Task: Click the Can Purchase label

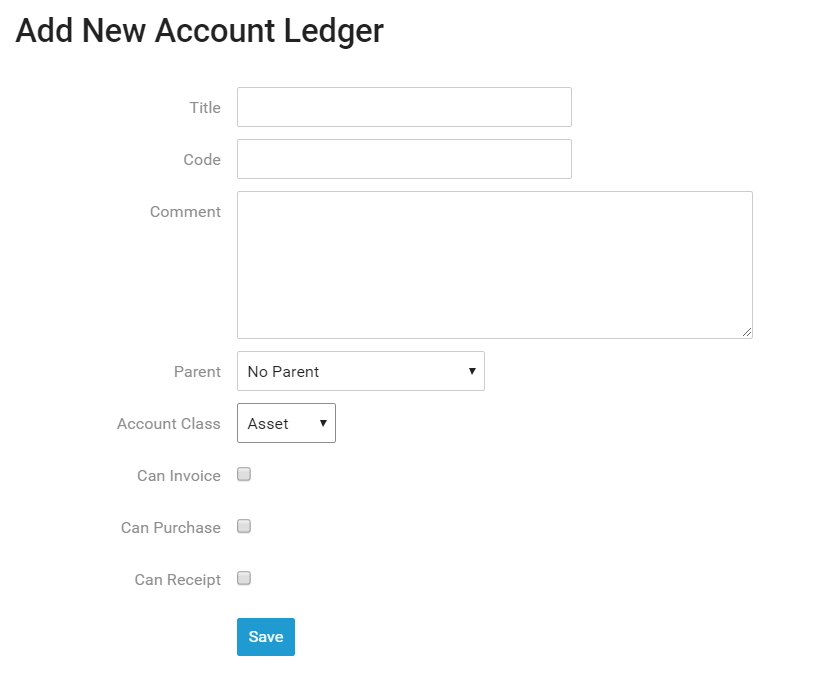Action: click(171, 527)
